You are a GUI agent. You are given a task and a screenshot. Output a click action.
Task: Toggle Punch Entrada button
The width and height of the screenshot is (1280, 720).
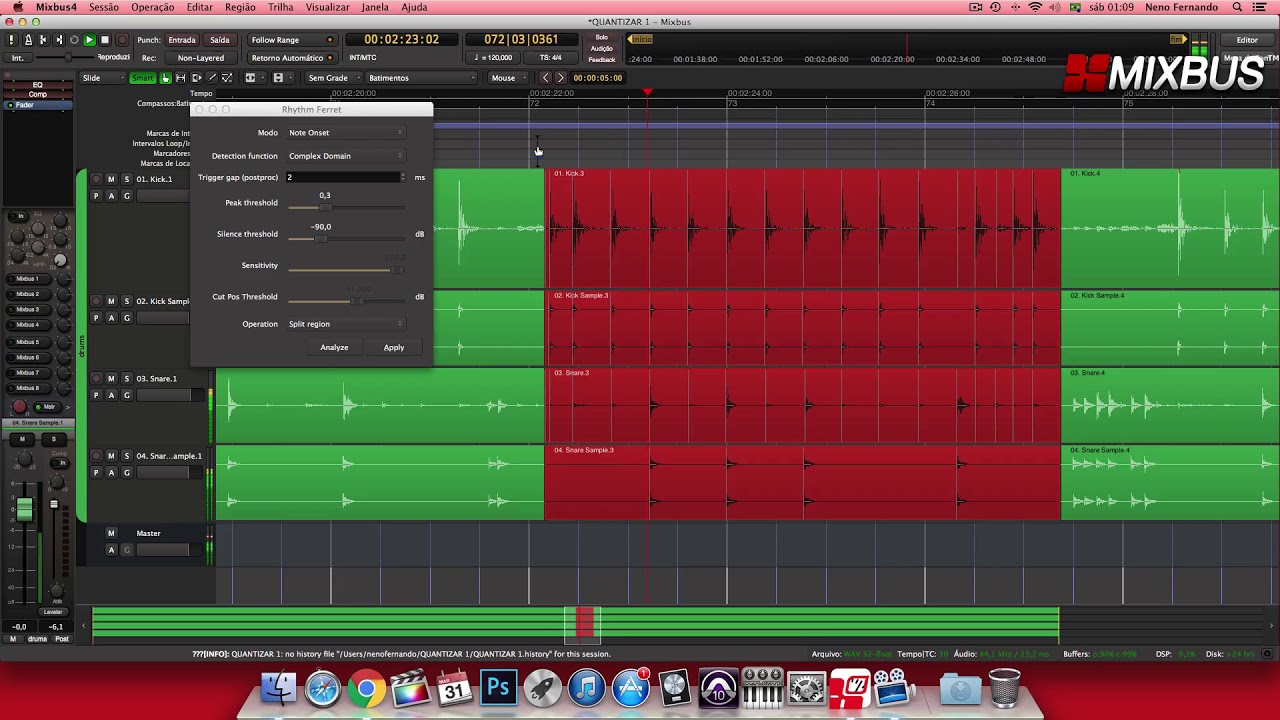point(182,40)
